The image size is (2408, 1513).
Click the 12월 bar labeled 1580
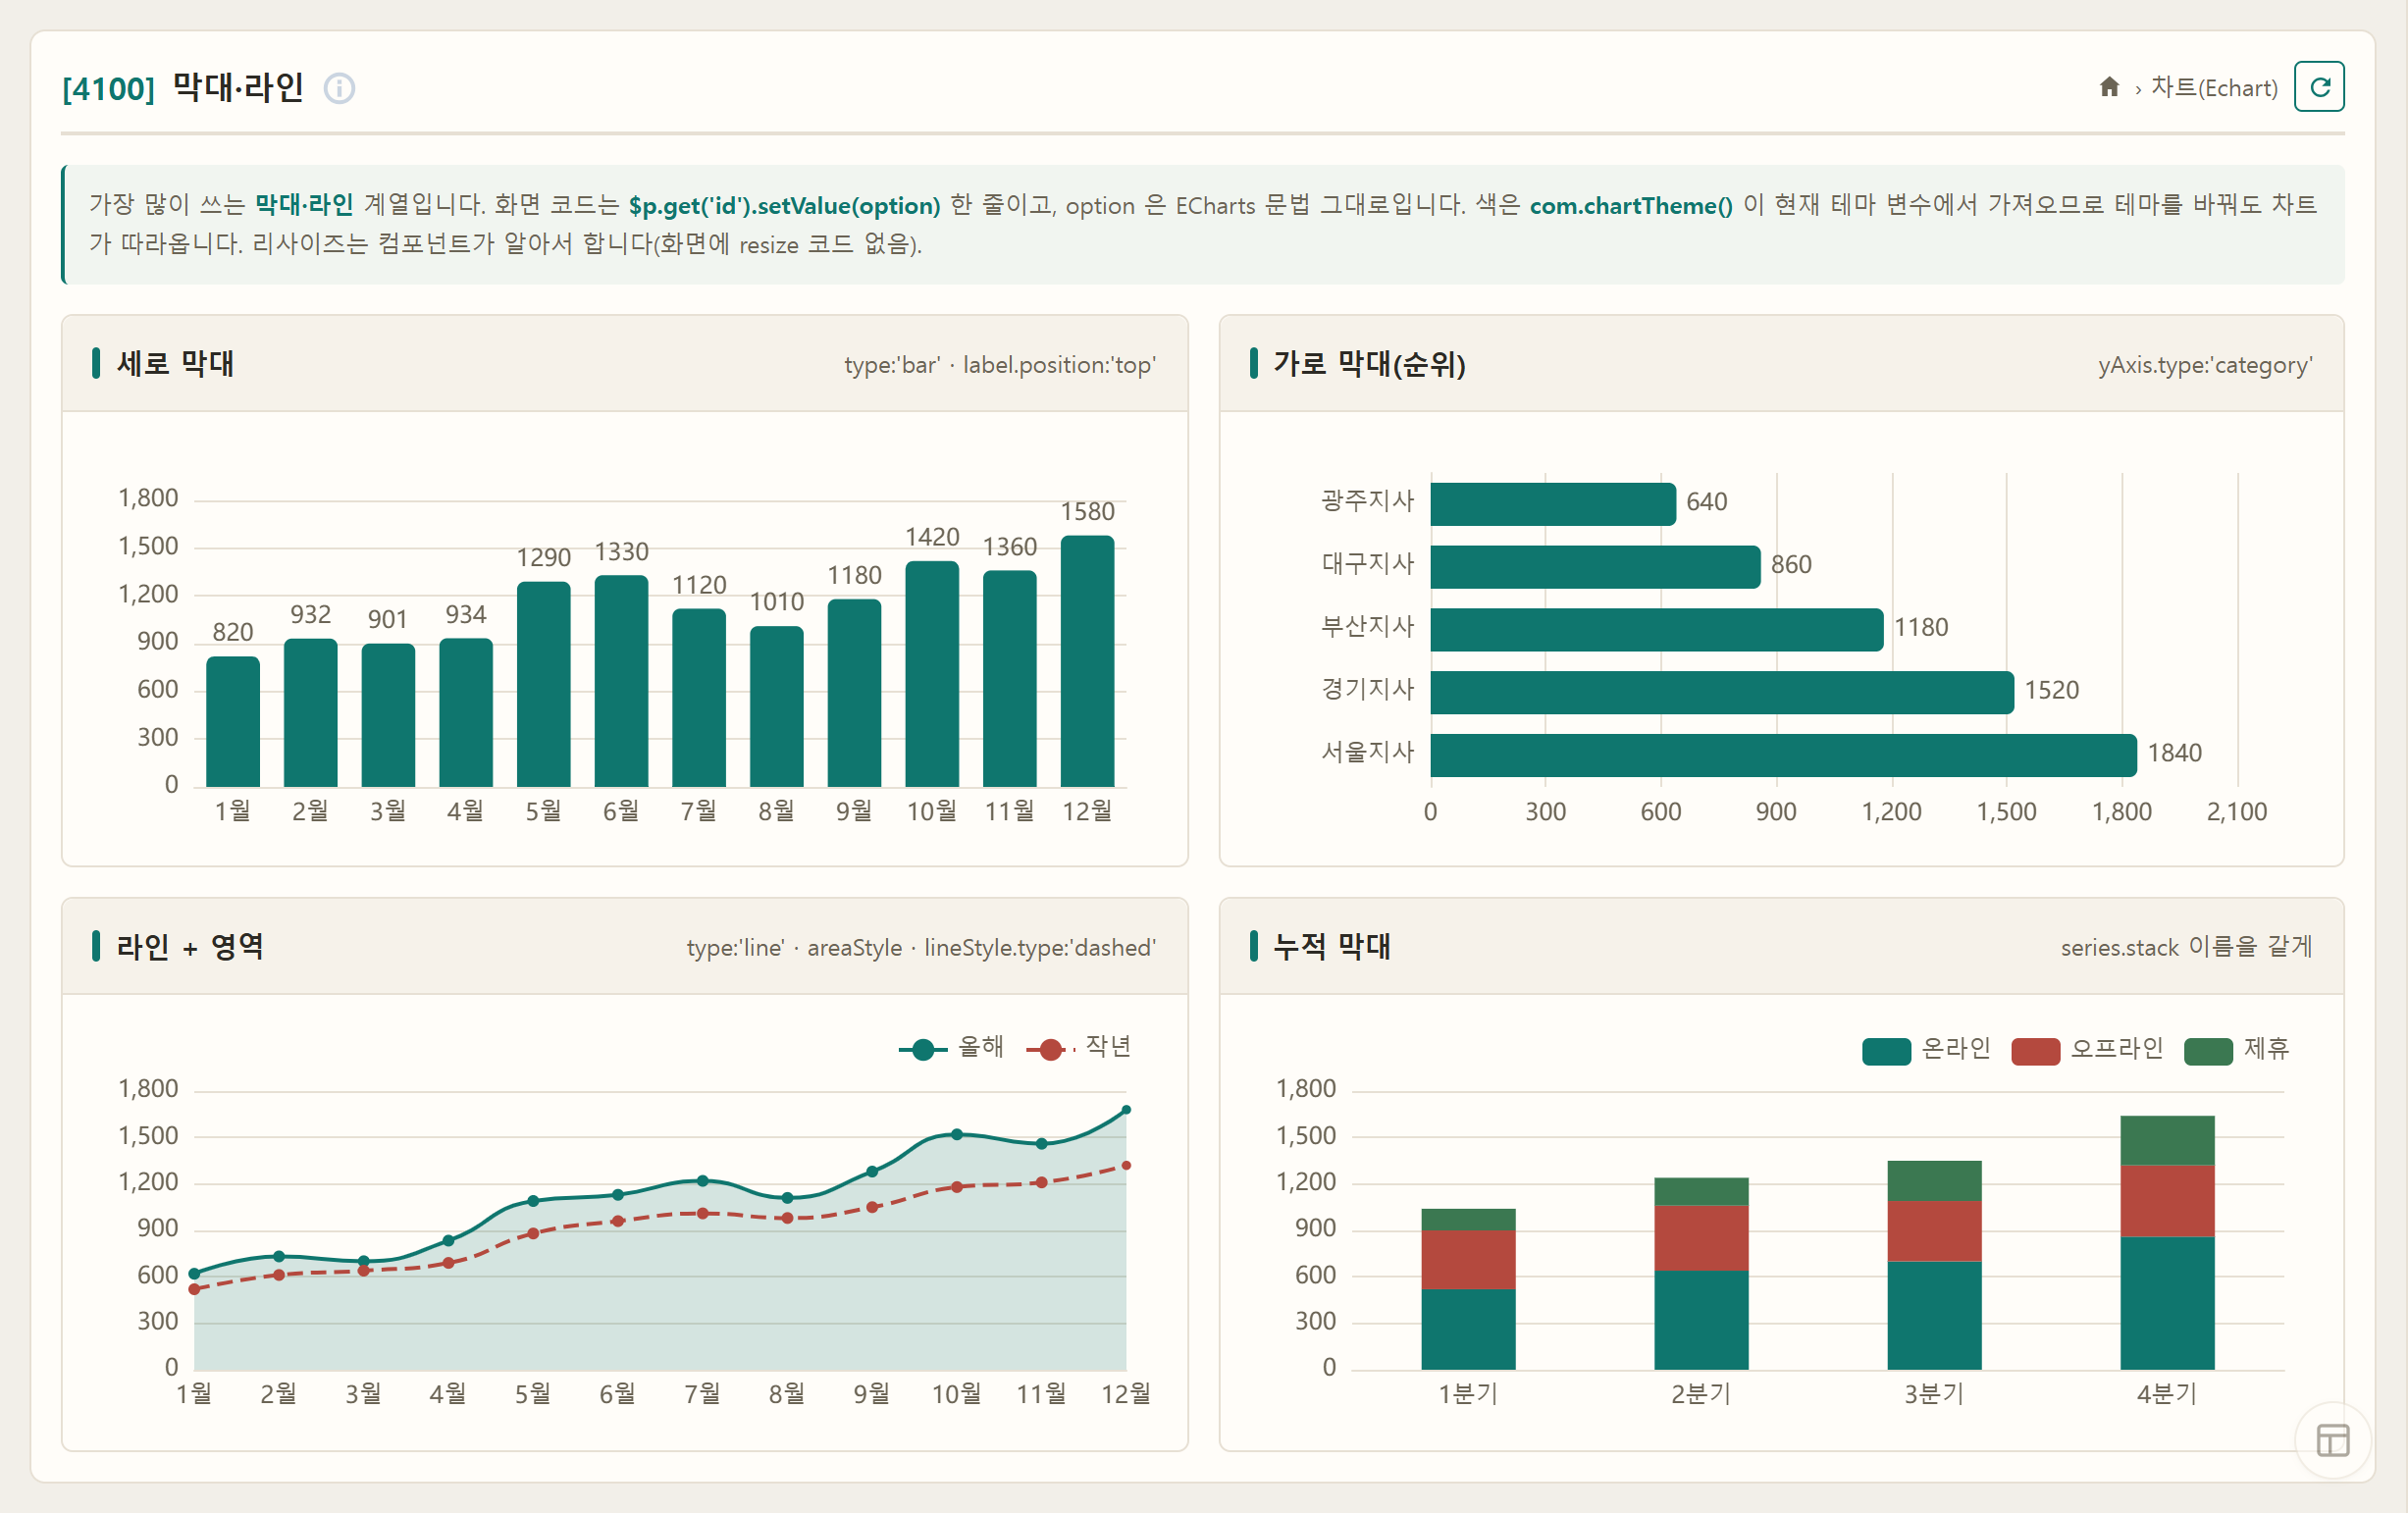(x=1087, y=661)
